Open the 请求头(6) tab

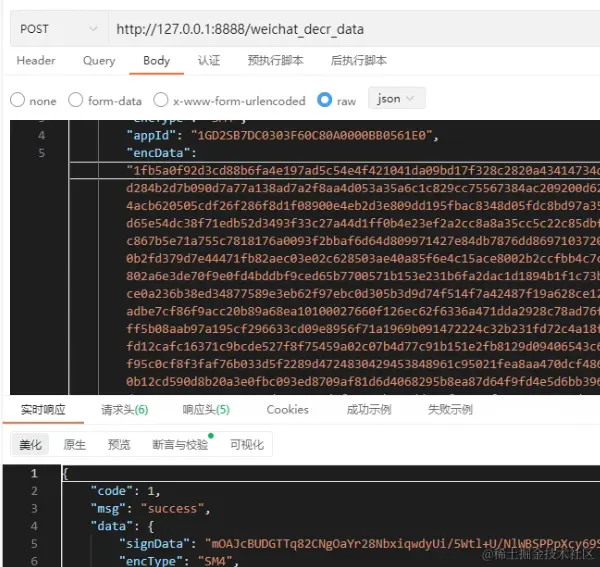coord(125,410)
